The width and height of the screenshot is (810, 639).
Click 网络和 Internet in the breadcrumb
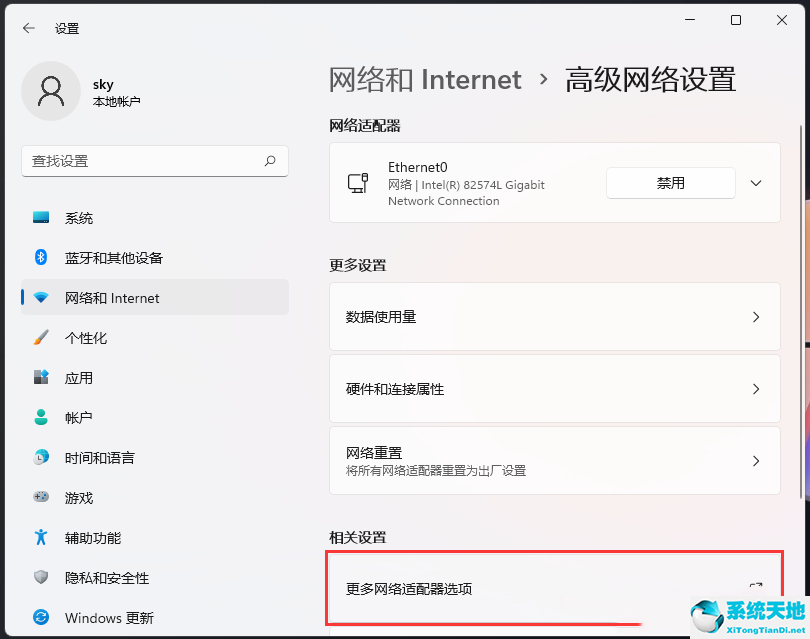coord(426,79)
